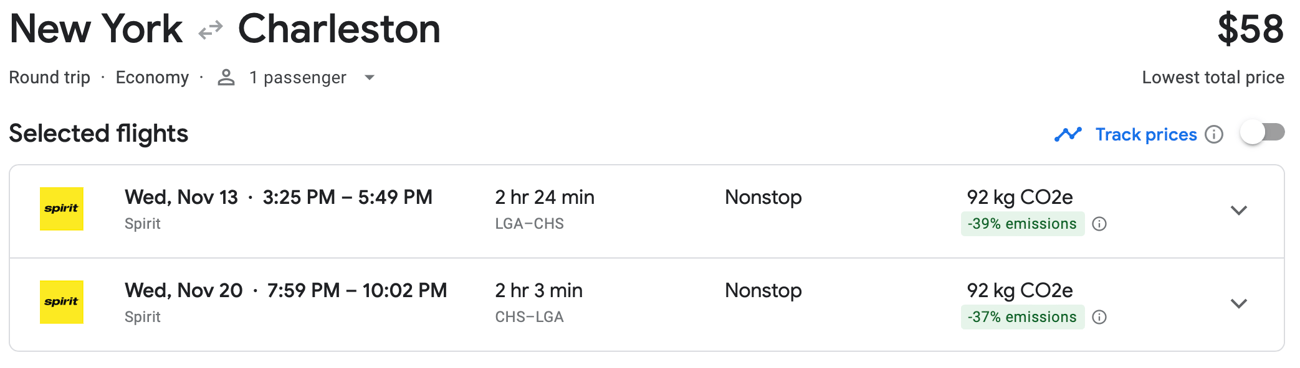Screen dimensions: 1300x368
Task: Expand the Nov 13 LGA–CHS flight details
Action: (1238, 210)
